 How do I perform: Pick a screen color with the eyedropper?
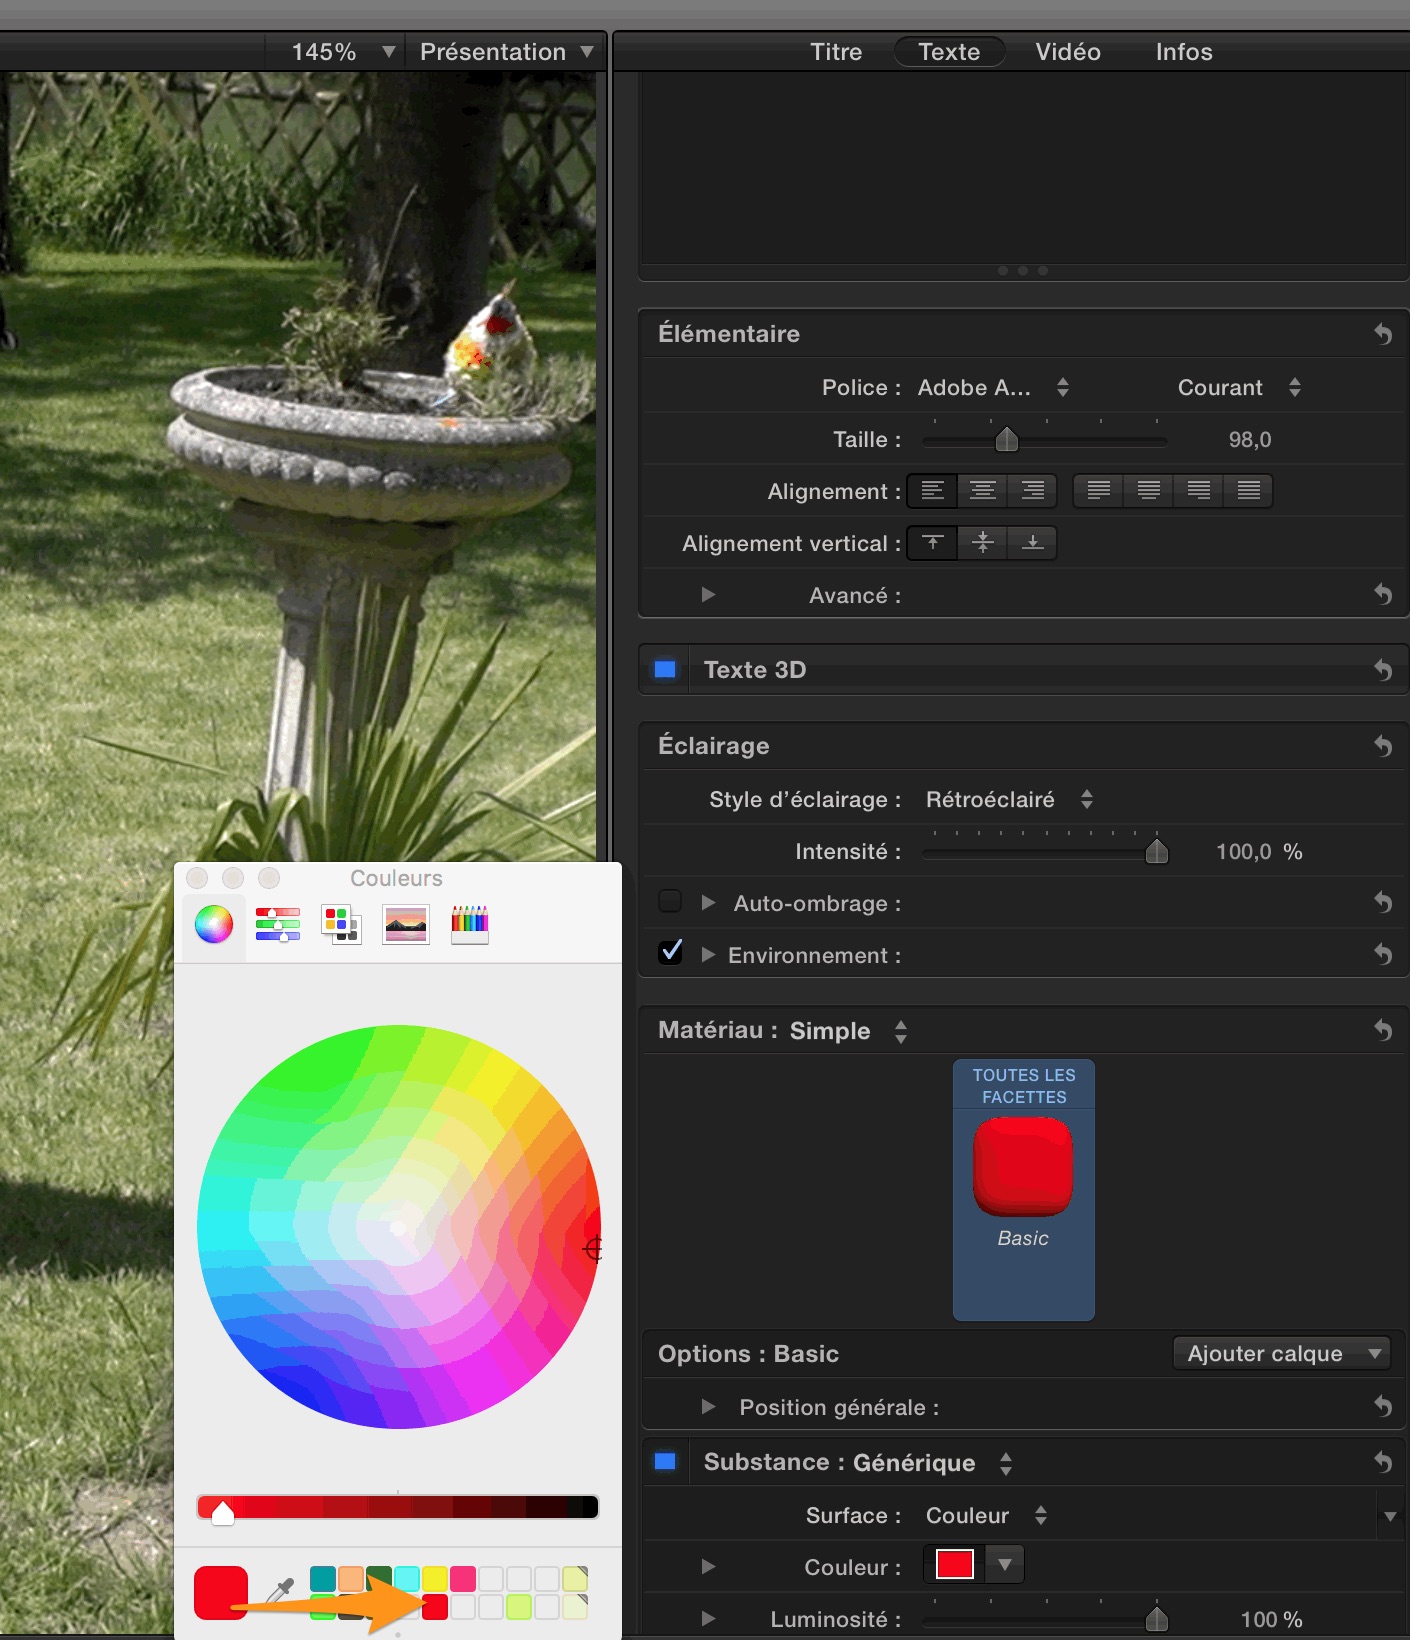(279, 1591)
